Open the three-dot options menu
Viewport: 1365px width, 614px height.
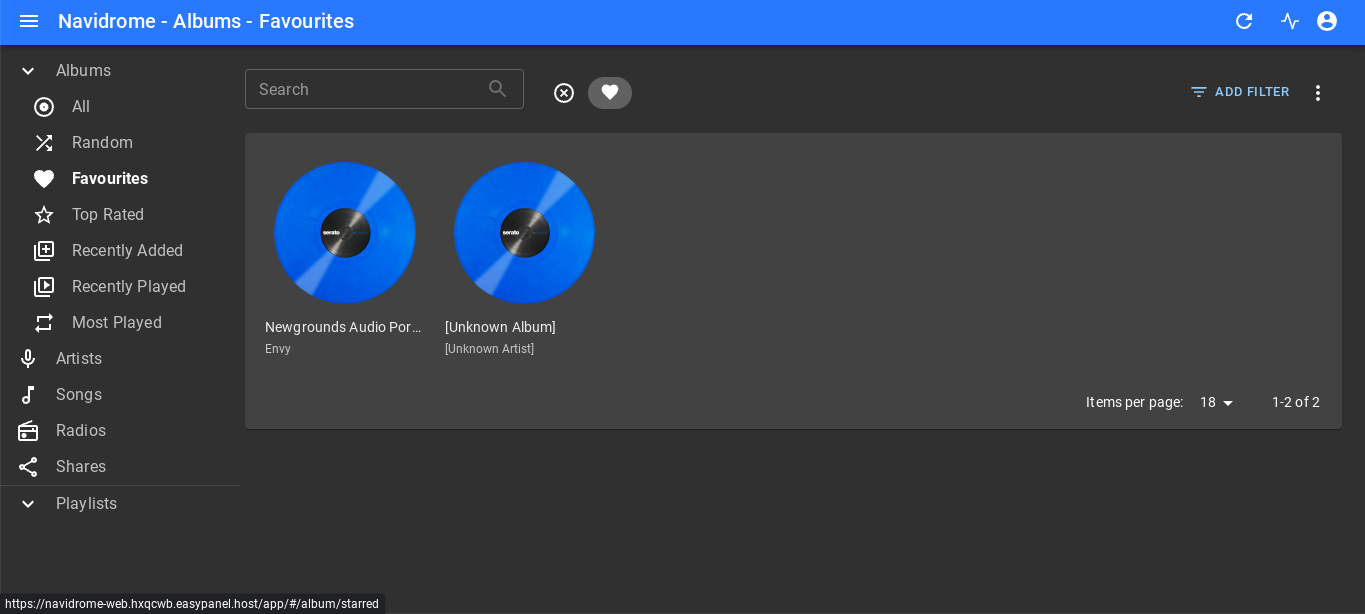pos(1318,93)
